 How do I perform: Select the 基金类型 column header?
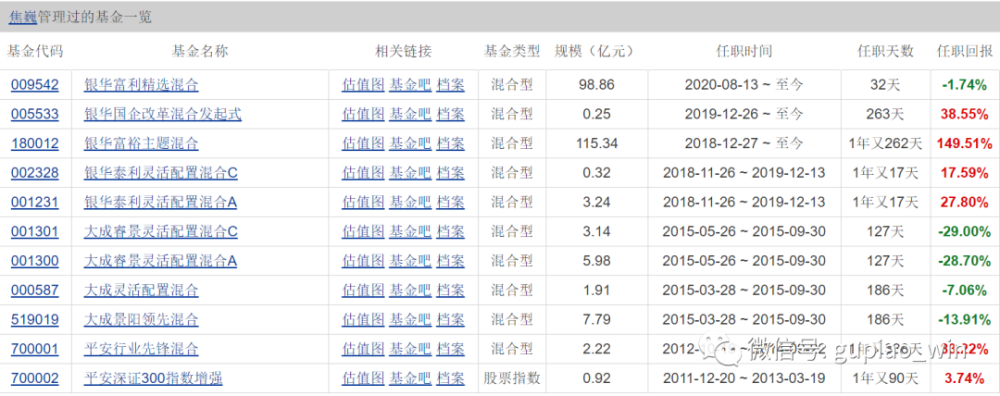511,52
